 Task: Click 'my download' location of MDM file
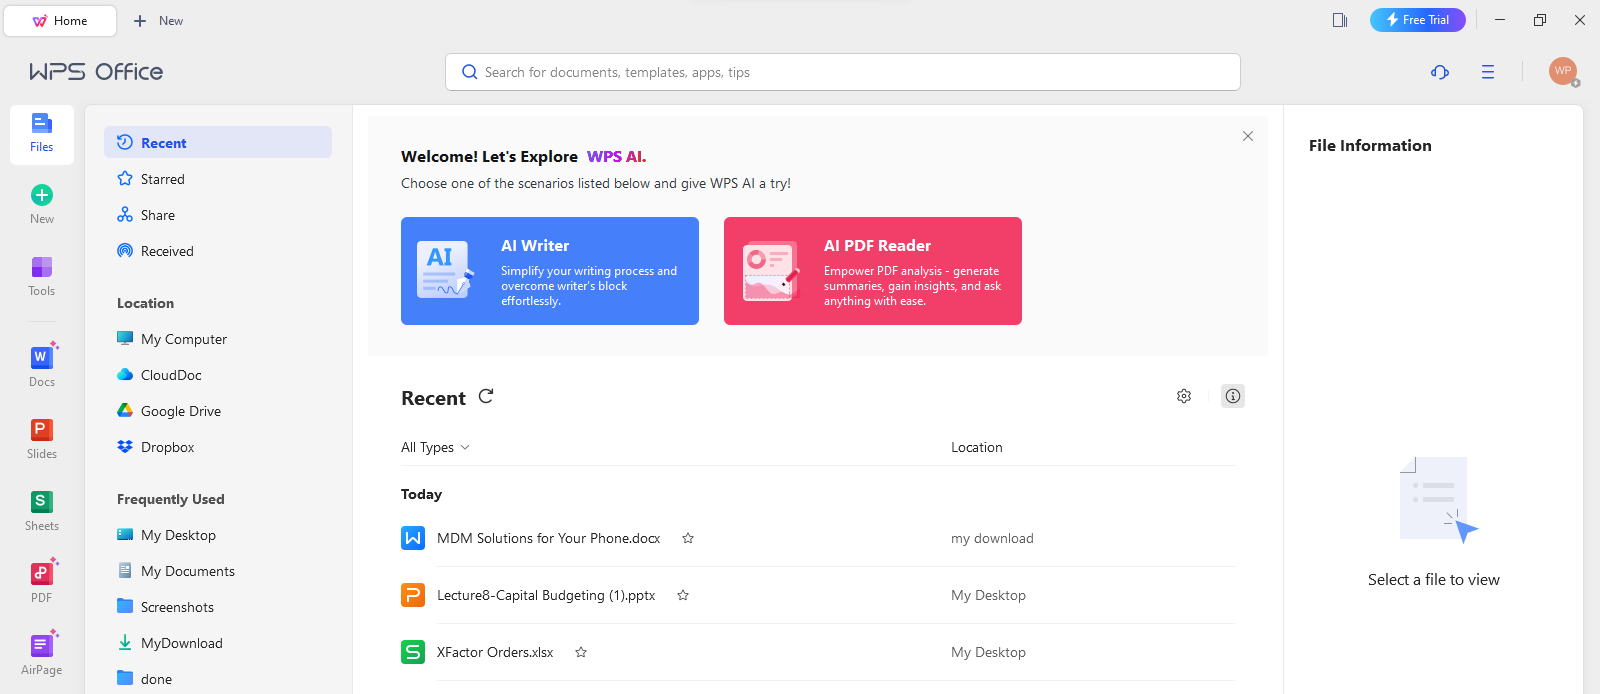pyautogui.click(x=992, y=538)
